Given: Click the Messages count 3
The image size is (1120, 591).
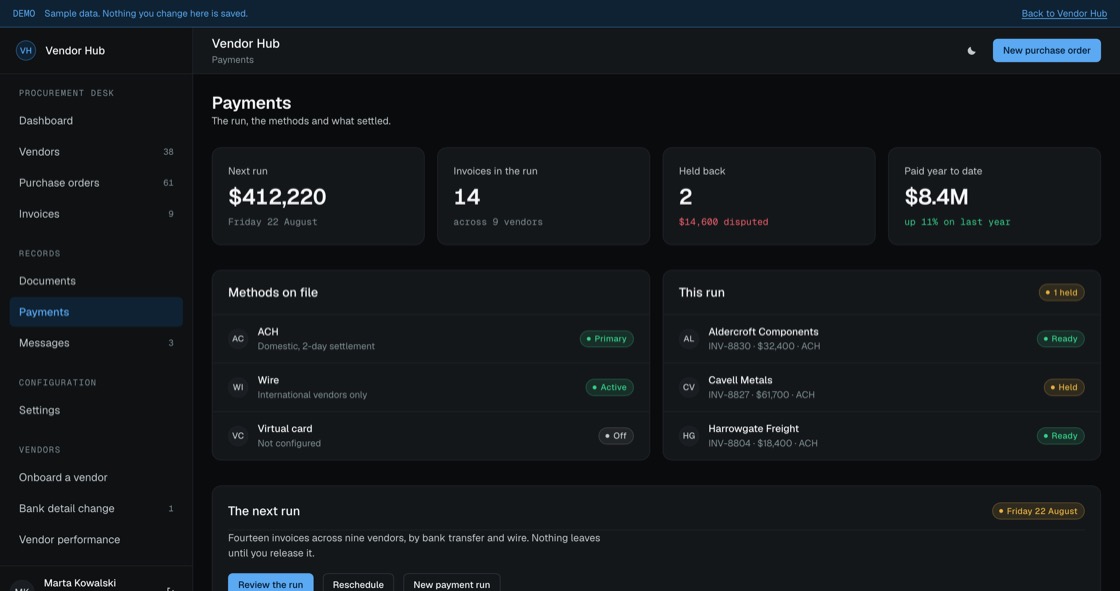Looking at the screenshot, I should (171, 343).
